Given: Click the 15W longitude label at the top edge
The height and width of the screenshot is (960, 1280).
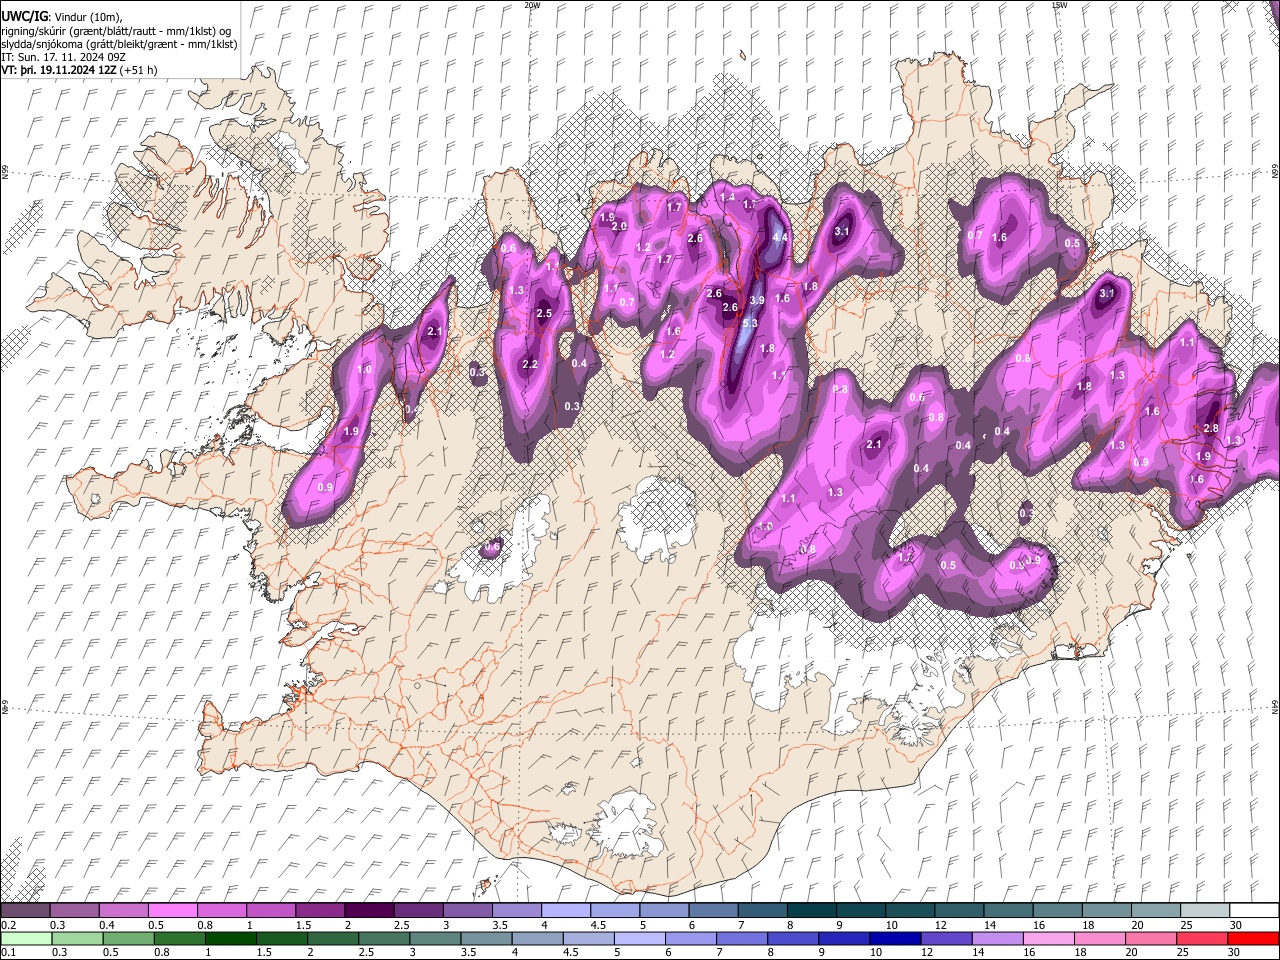Looking at the screenshot, I should click(x=1060, y=5).
